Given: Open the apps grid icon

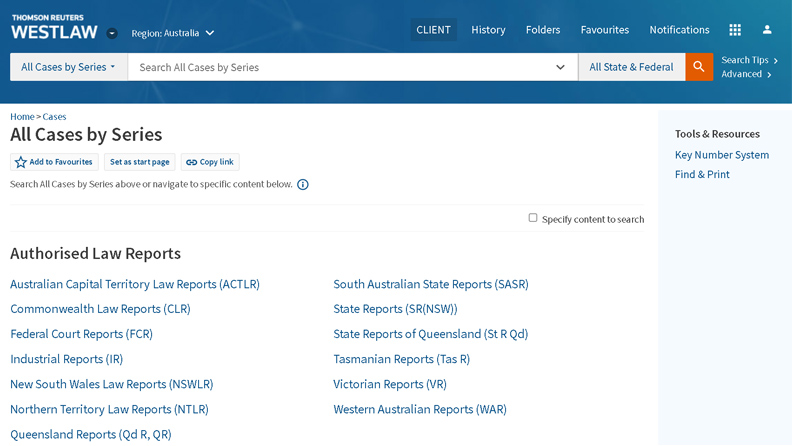Looking at the screenshot, I should click(x=735, y=30).
